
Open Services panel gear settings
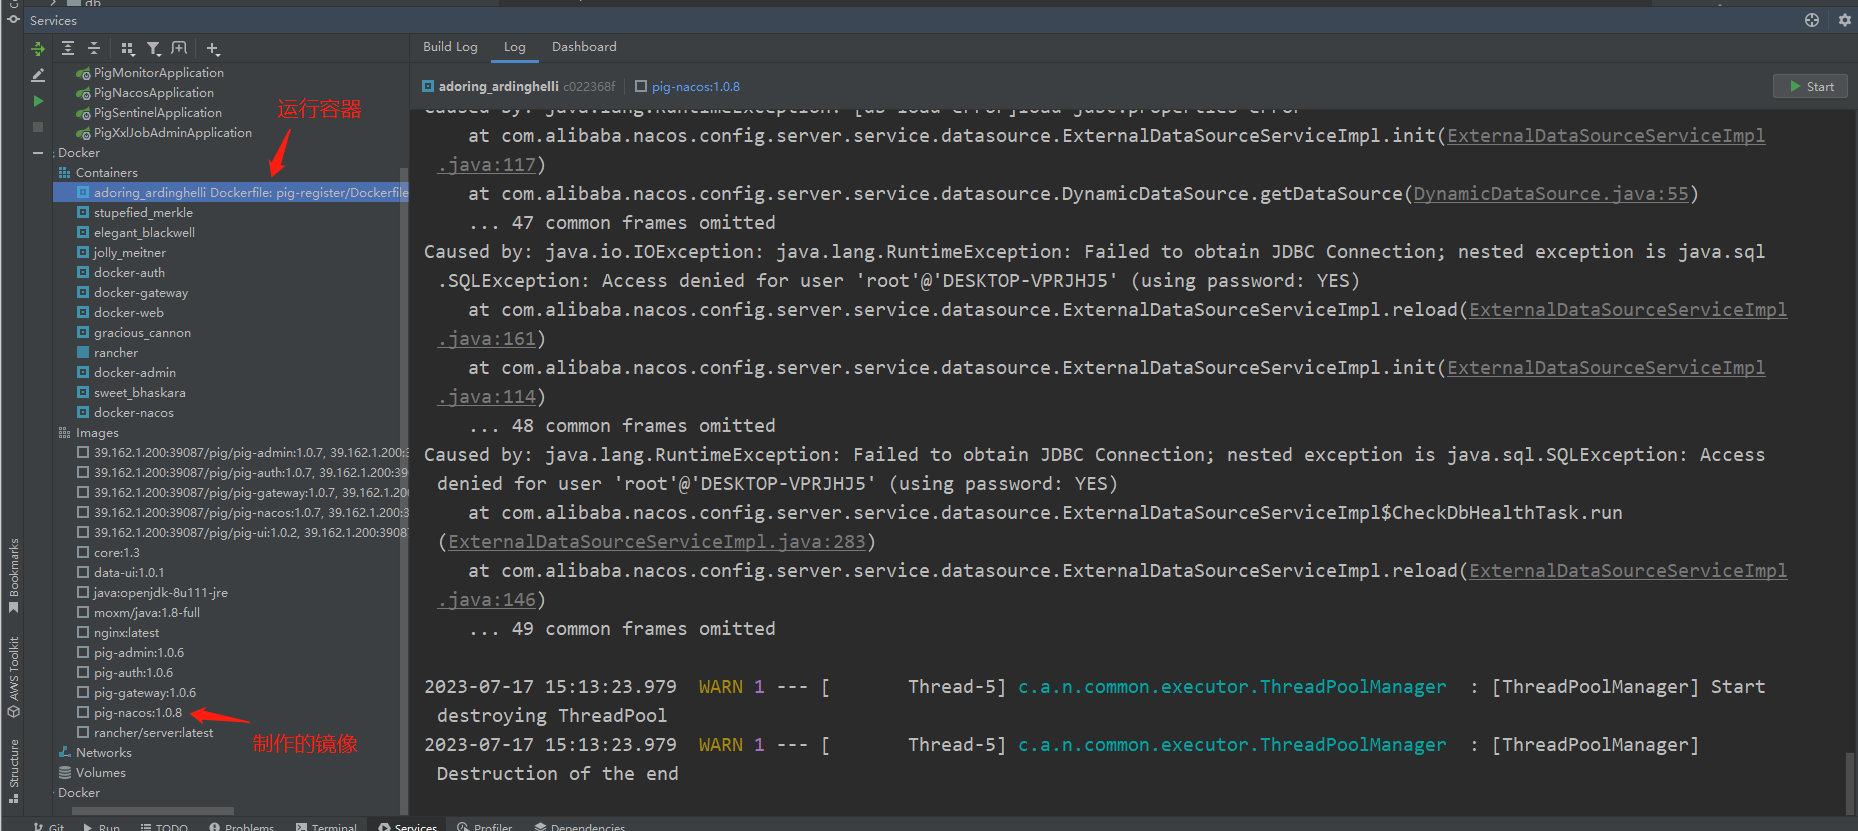(1845, 20)
